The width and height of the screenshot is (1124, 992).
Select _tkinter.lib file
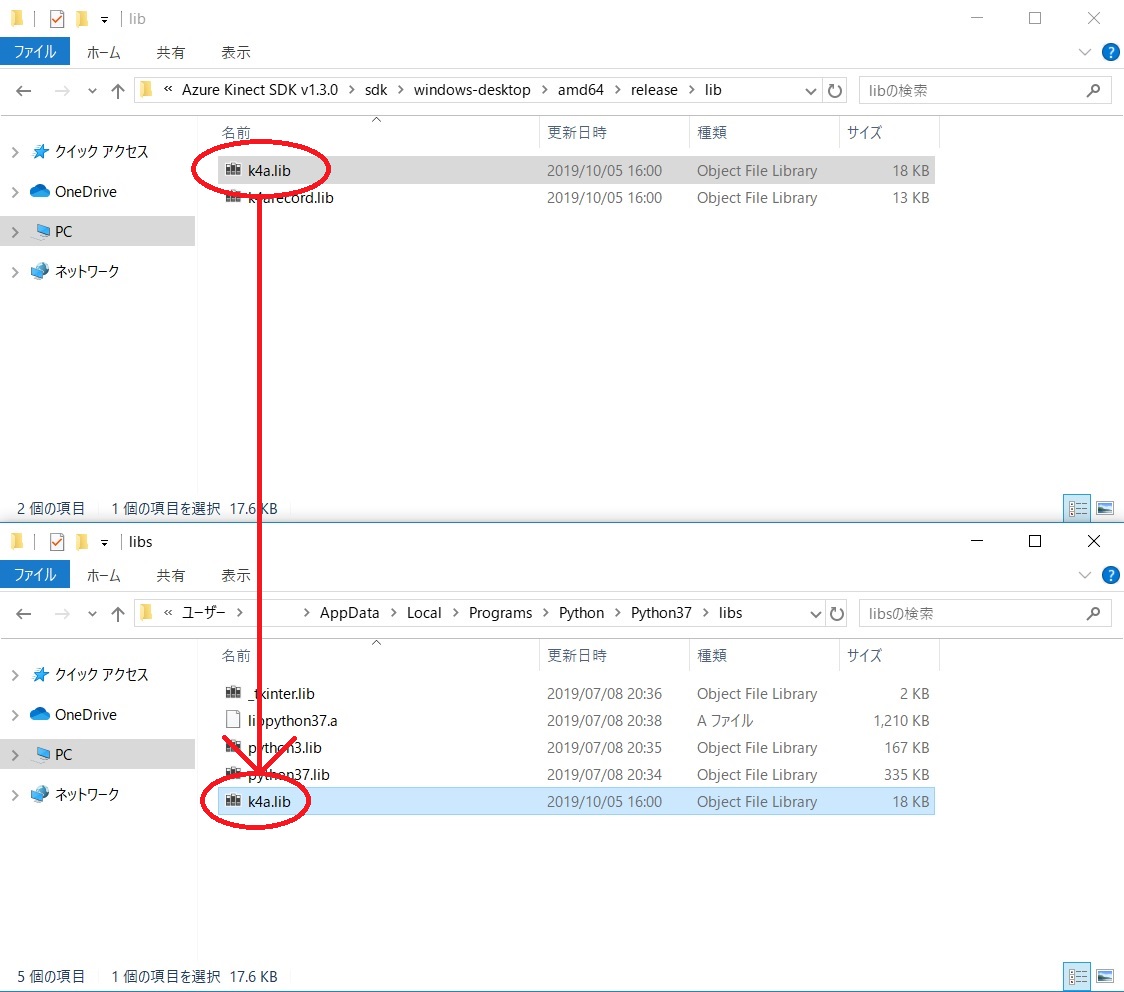[x=576, y=694]
